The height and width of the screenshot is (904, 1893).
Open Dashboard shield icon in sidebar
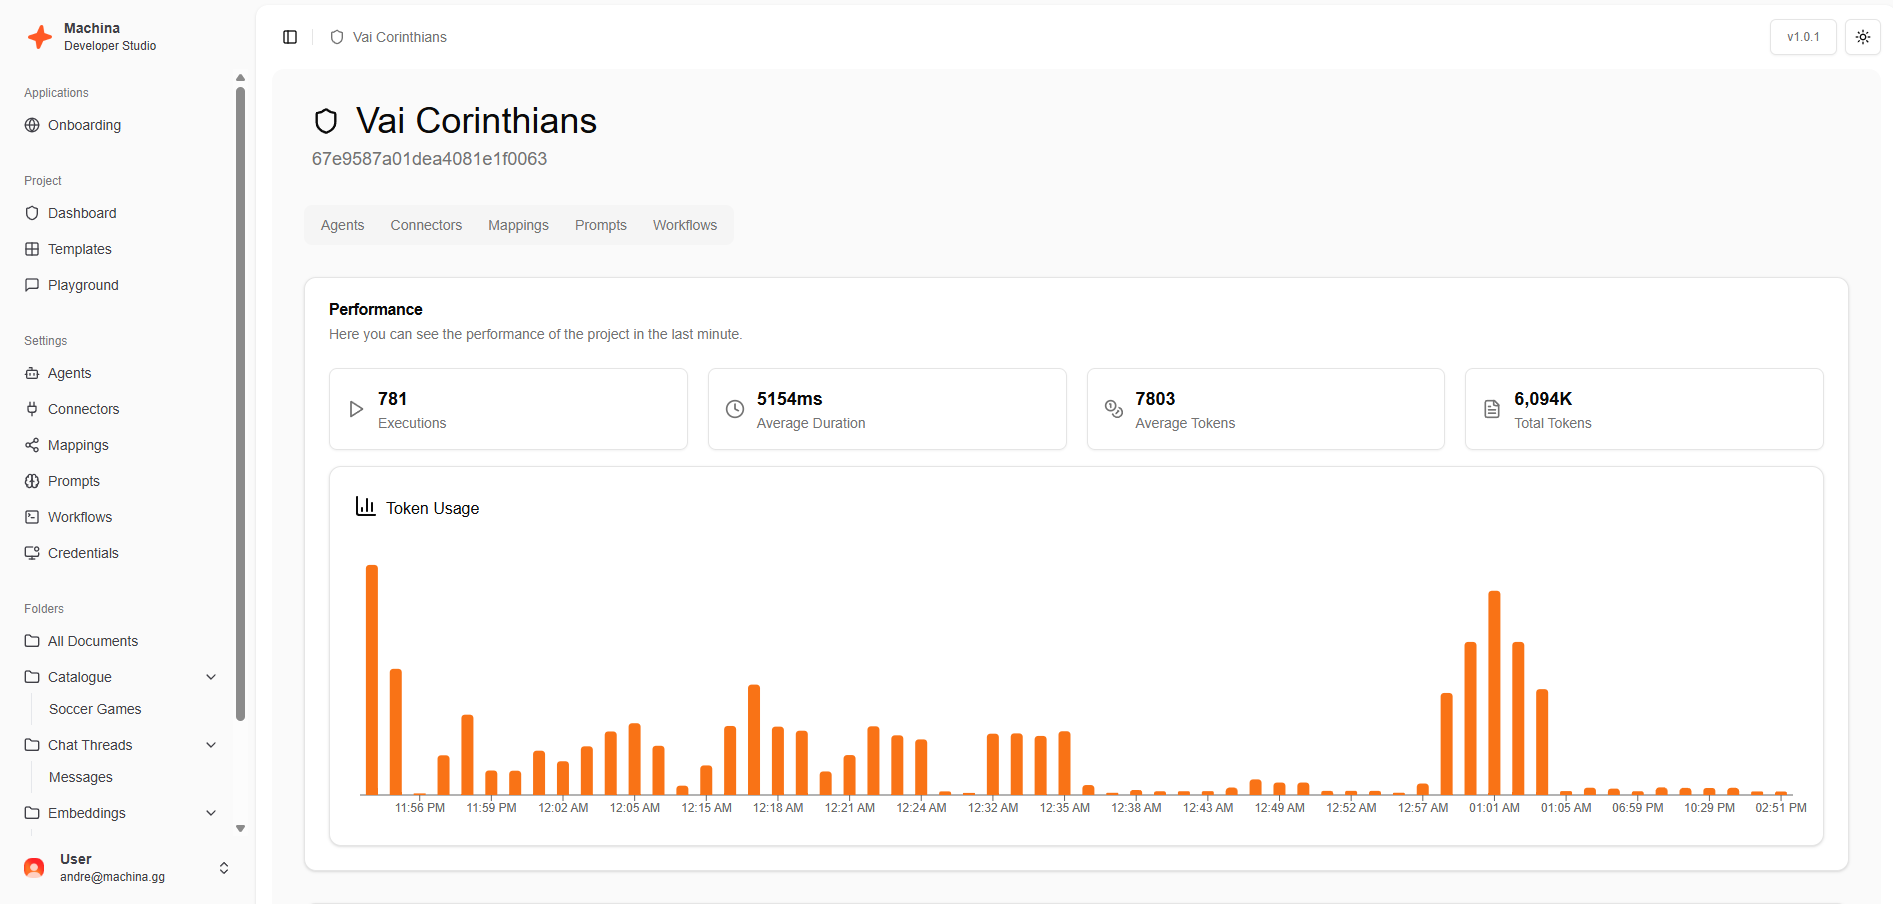32,213
